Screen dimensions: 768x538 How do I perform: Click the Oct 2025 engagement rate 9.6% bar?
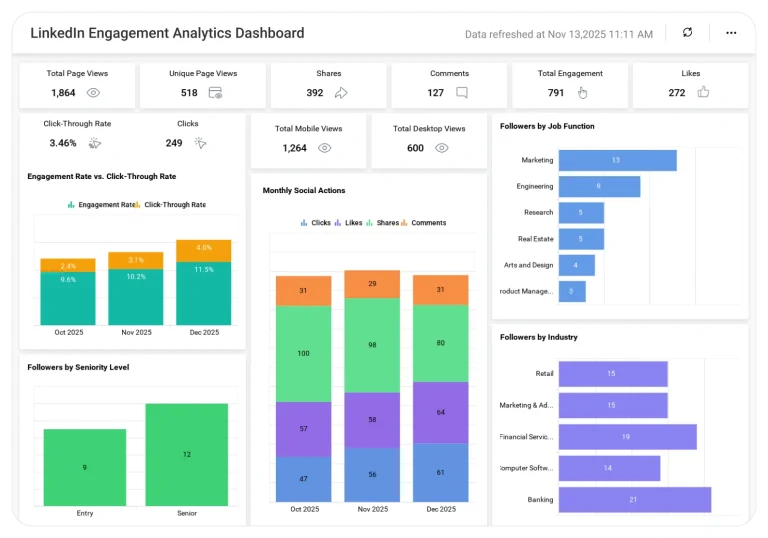point(68,298)
